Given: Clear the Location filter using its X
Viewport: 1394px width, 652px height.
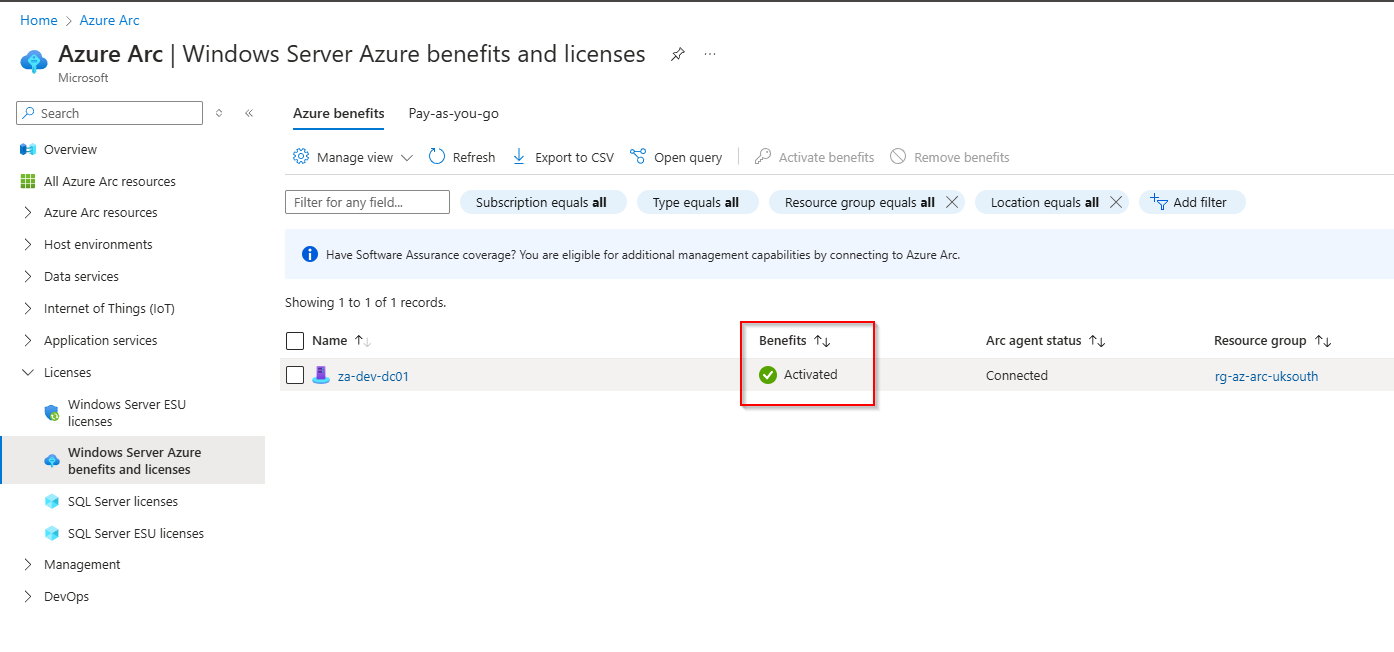Looking at the screenshot, I should point(1116,202).
